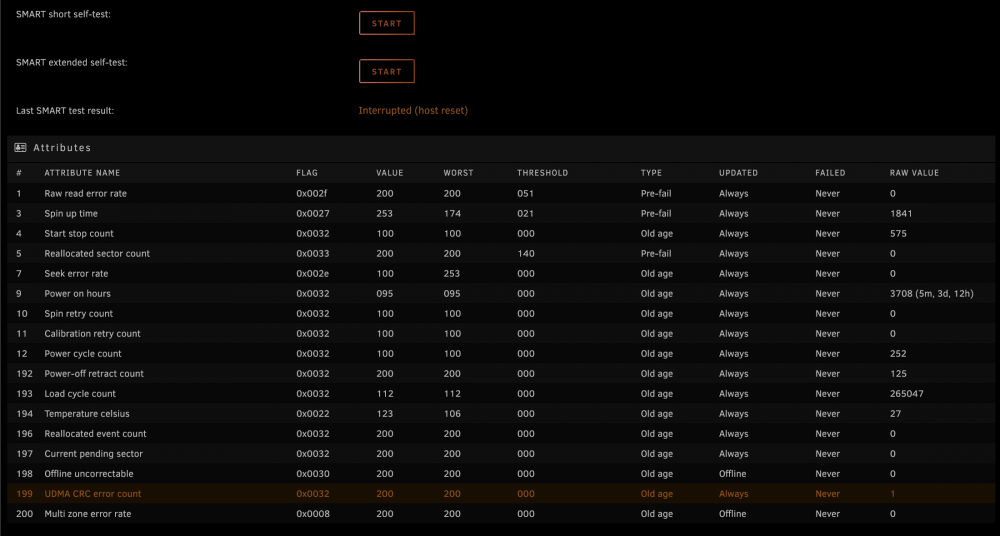The width and height of the screenshot is (1000, 536).
Task: Start the SMART short self-test
Action: pos(386,23)
